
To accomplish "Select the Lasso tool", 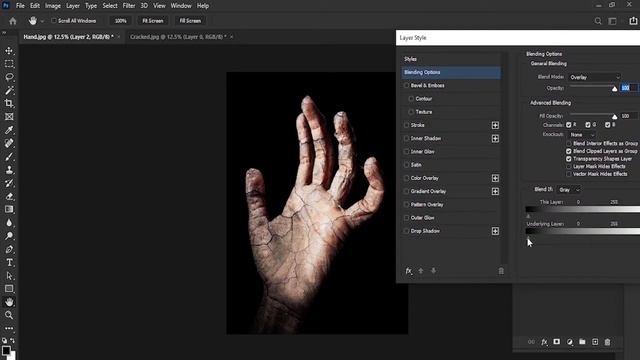I will point(9,77).
